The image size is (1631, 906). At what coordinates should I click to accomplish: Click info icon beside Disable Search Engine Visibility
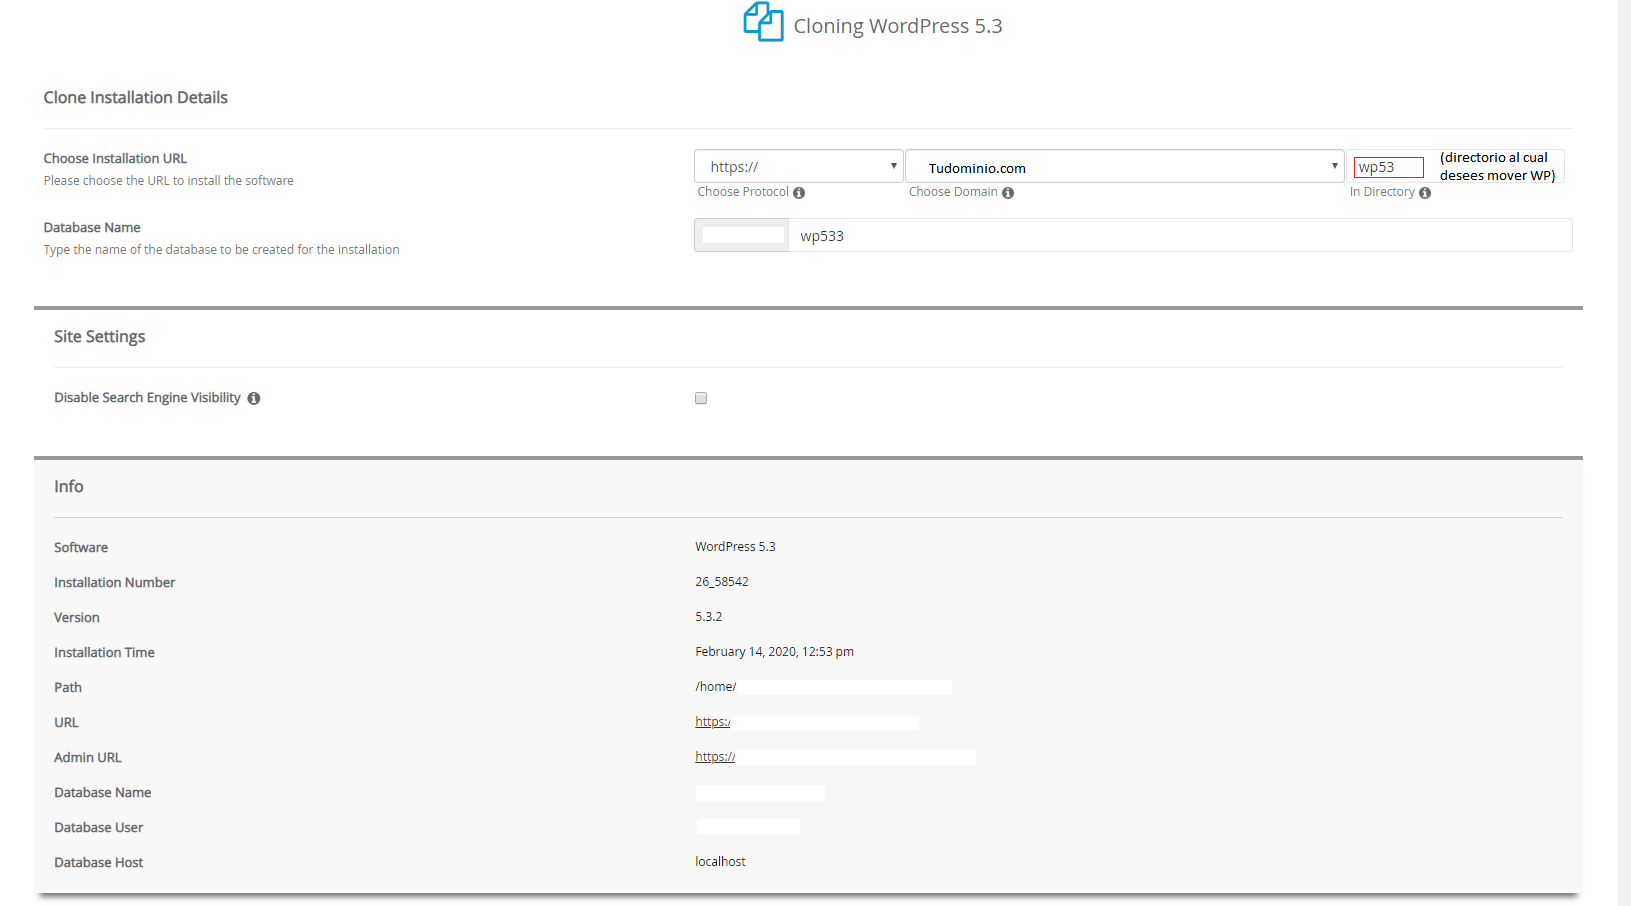(254, 398)
